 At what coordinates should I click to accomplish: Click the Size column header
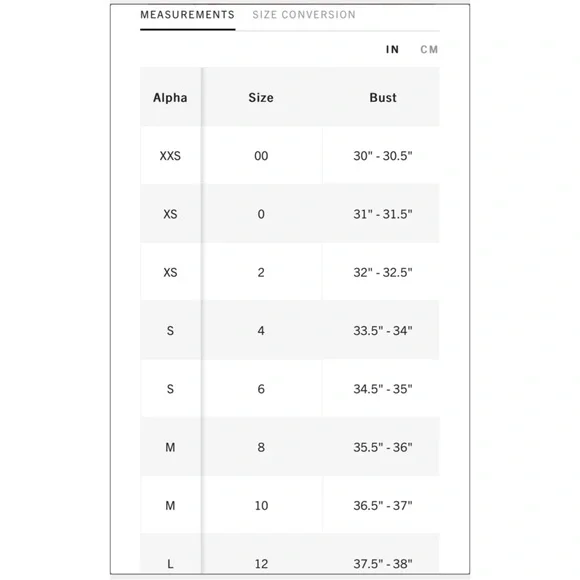261,98
